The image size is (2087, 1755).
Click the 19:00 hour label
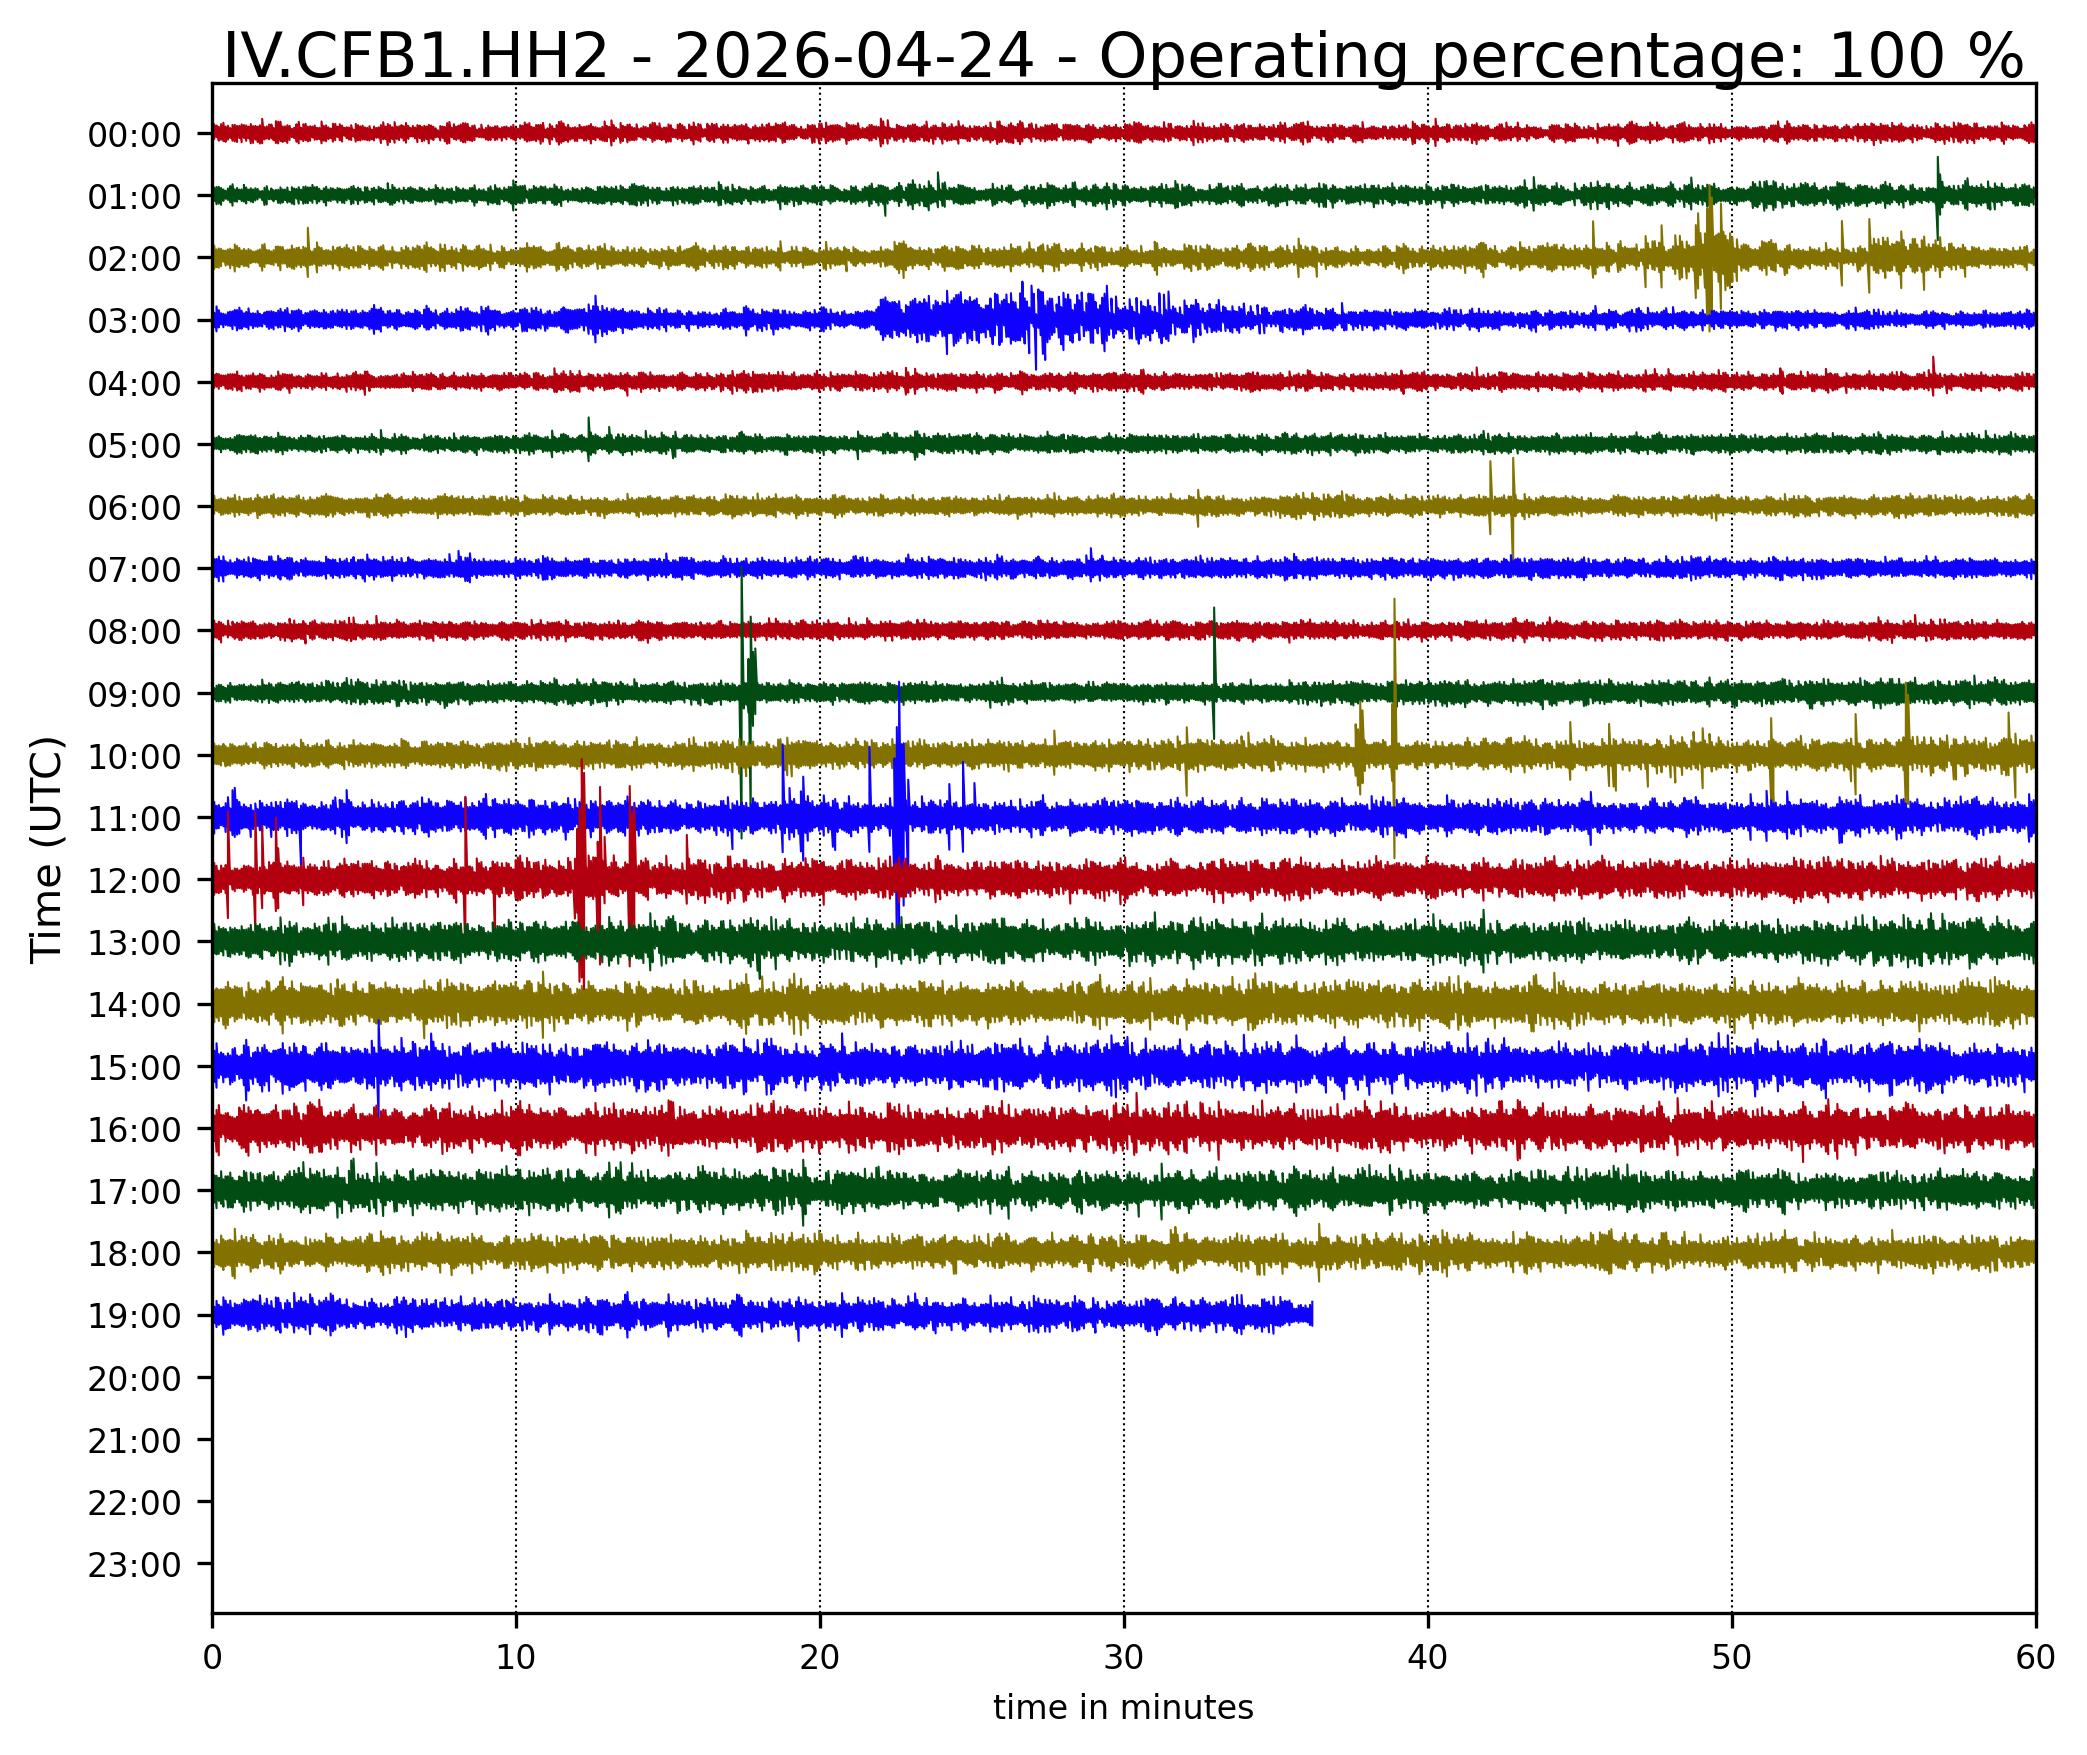[x=134, y=1317]
